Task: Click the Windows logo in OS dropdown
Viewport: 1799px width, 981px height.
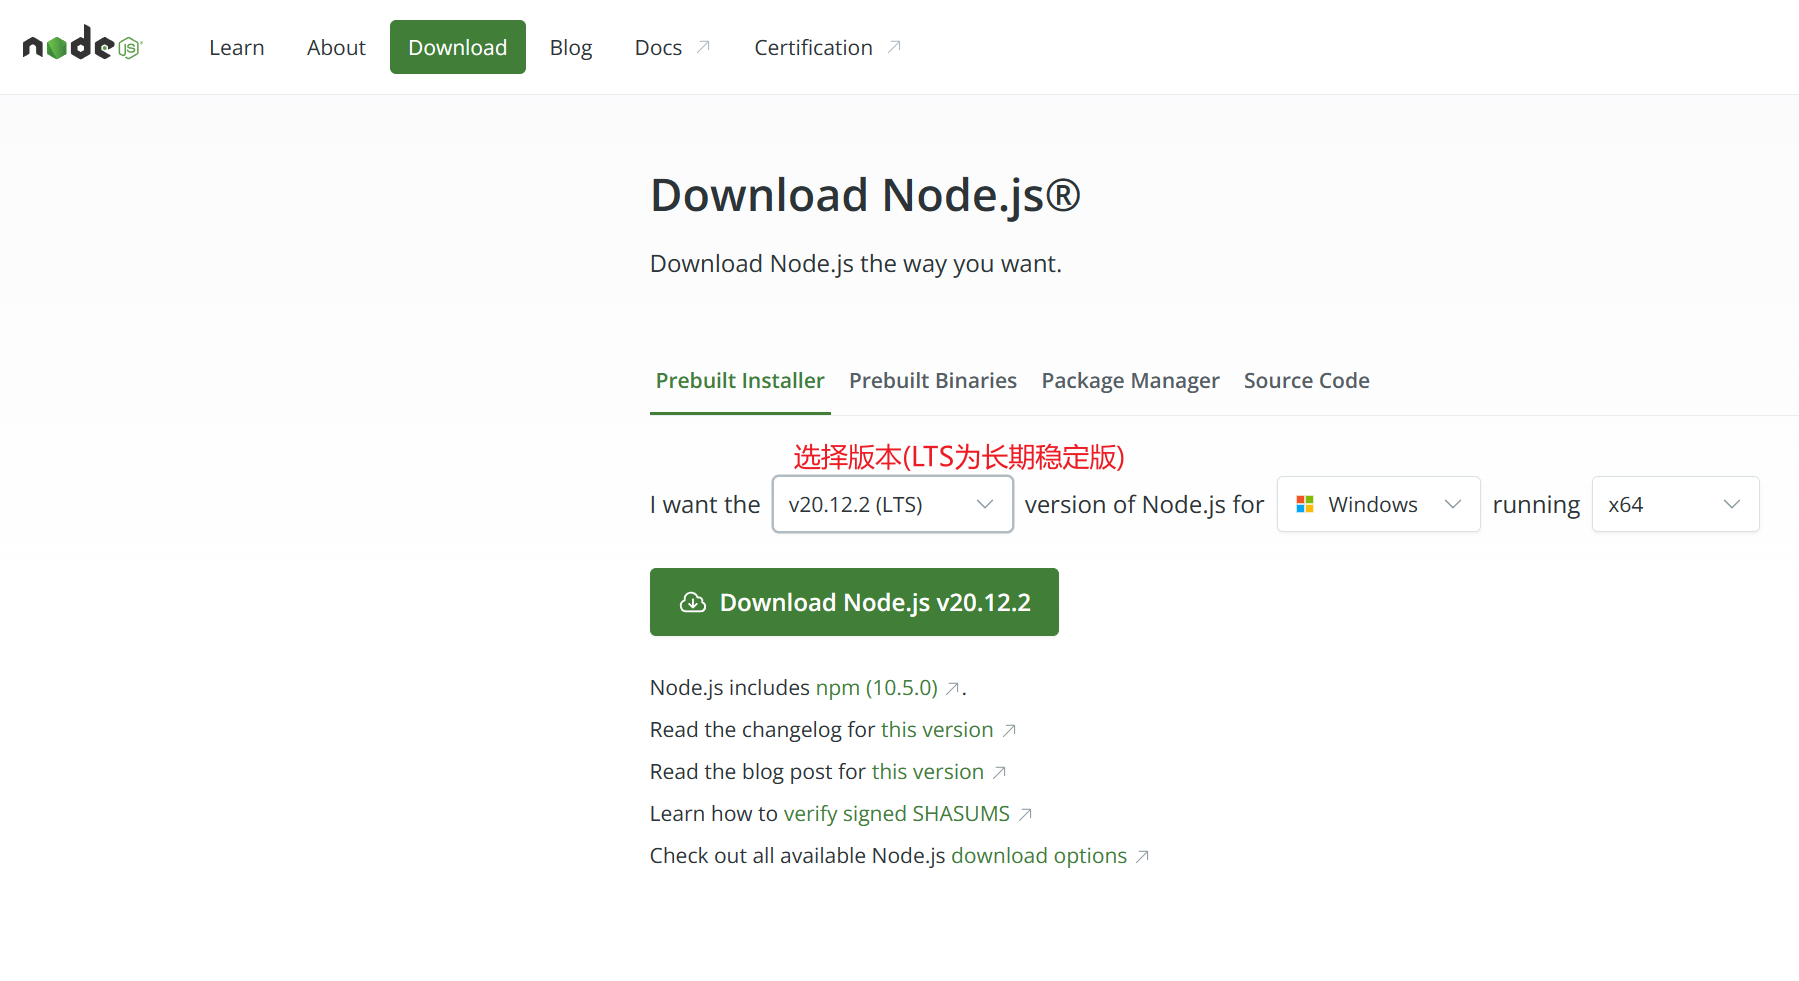Action: pyautogui.click(x=1305, y=504)
